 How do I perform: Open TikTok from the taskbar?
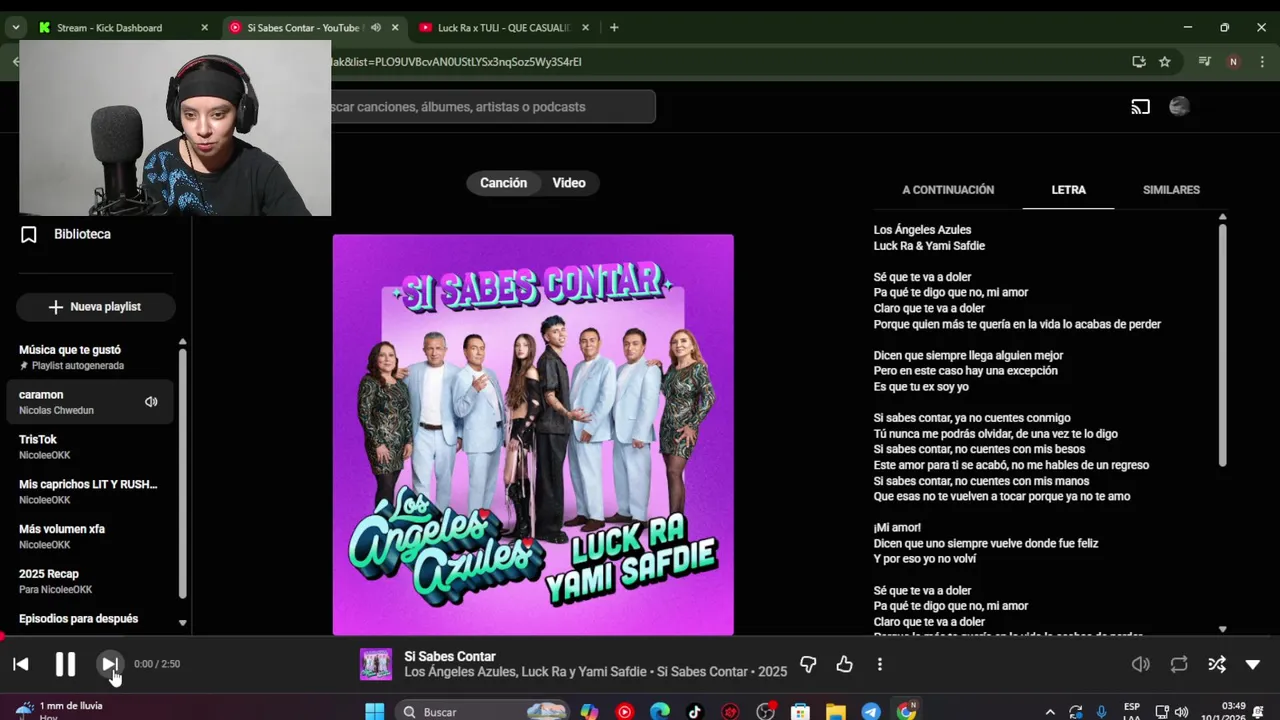pyautogui.click(x=694, y=712)
